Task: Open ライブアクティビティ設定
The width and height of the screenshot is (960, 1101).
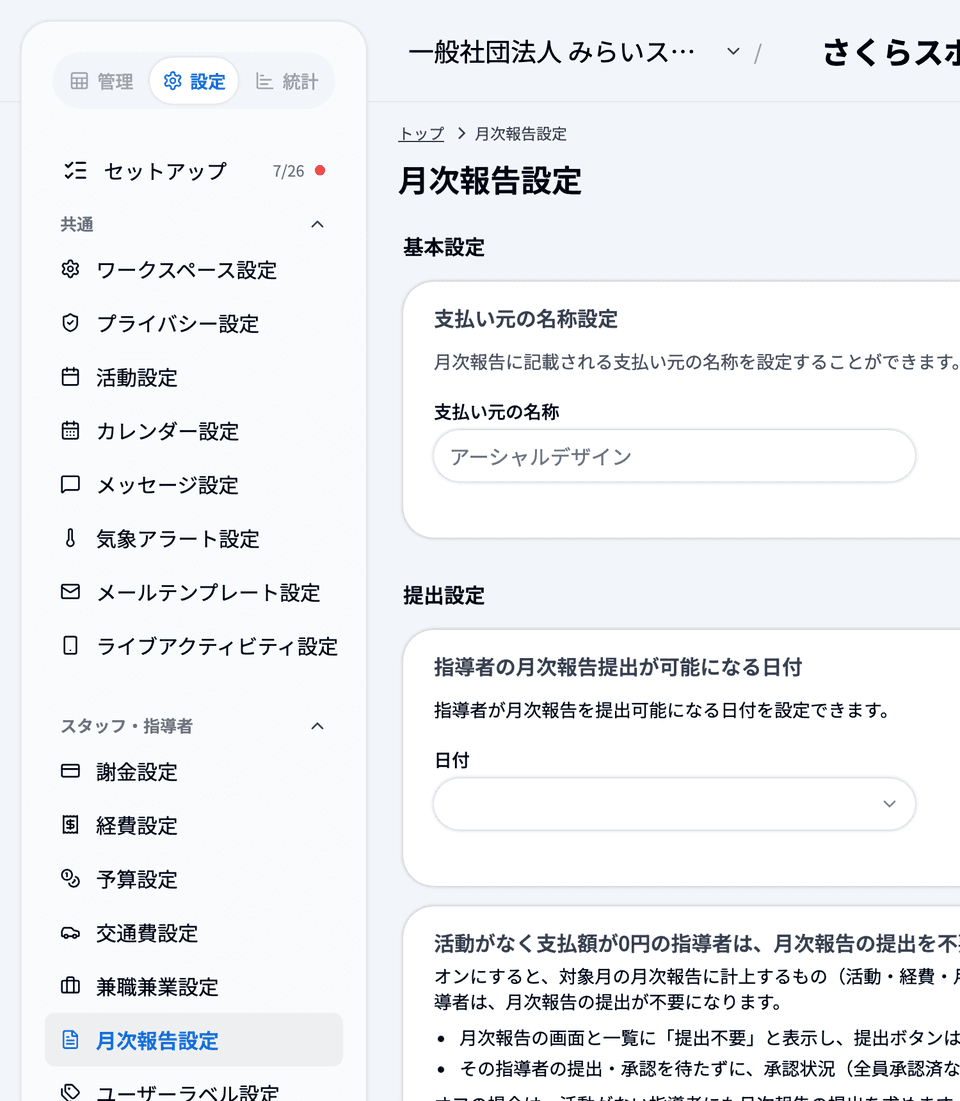Action: pyautogui.click(x=193, y=647)
